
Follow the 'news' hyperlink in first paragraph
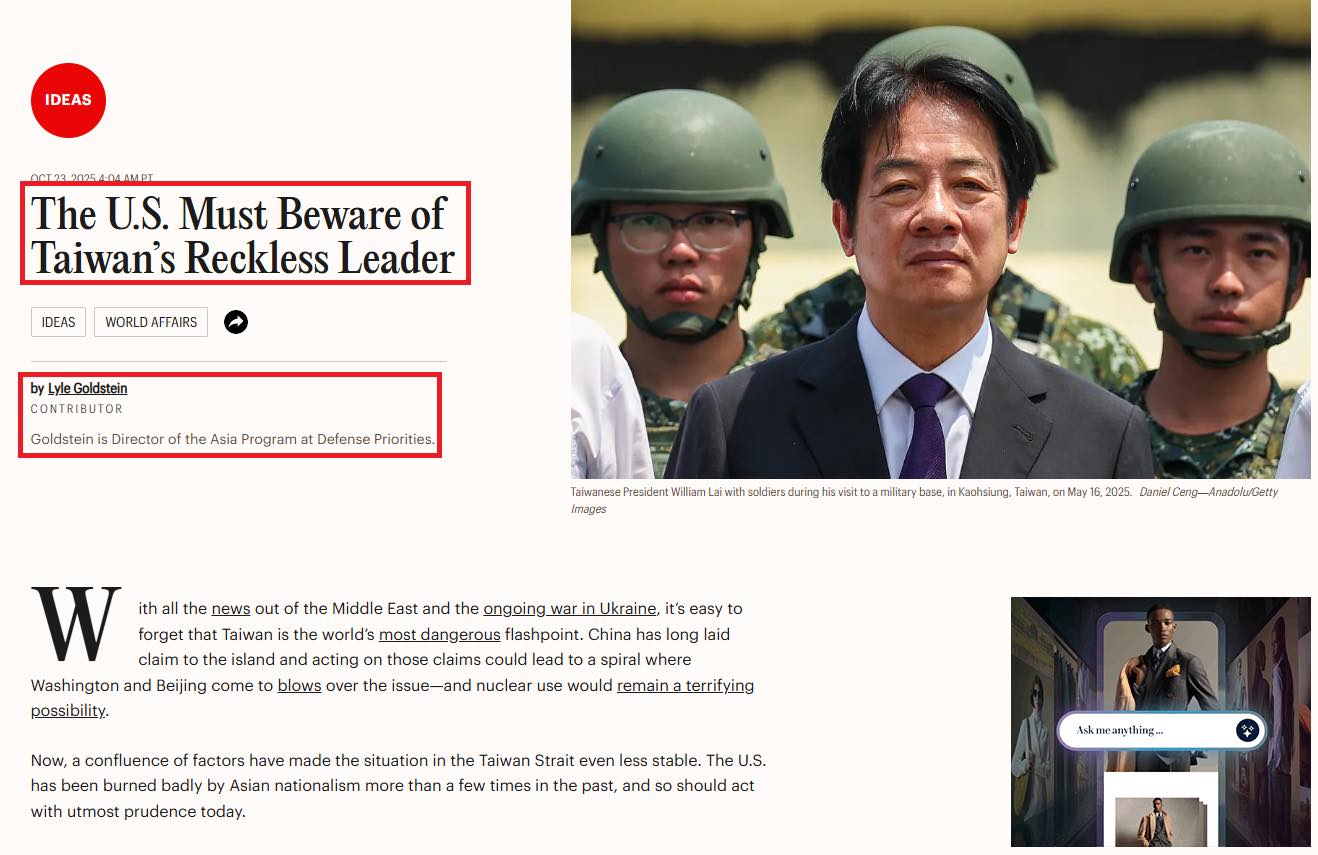click(231, 608)
